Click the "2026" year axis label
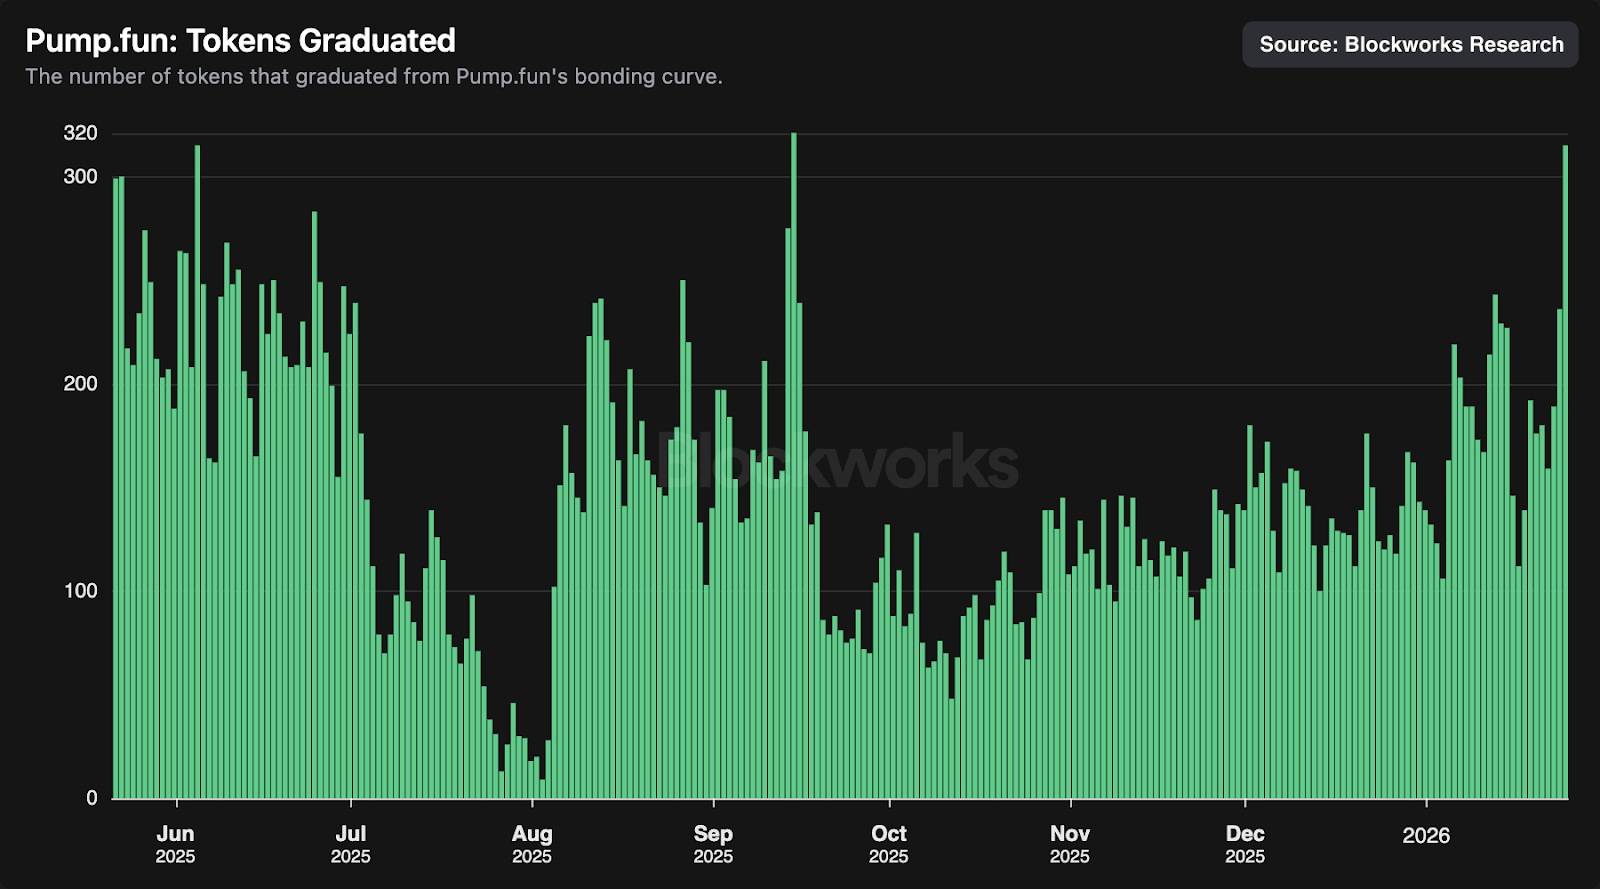Image resolution: width=1600 pixels, height=889 pixels. pos(1426,836)
